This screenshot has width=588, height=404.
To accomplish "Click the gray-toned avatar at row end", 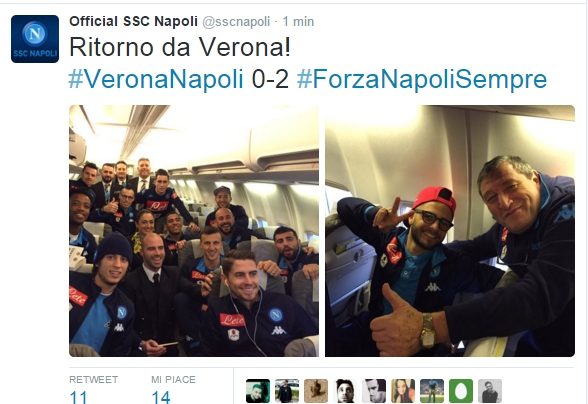I will [490, 391].
